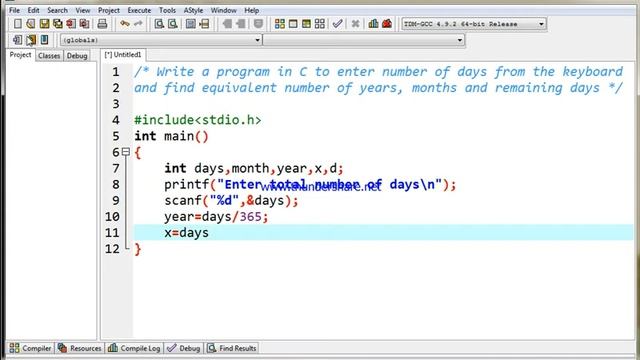Click the Toggle bookmarks icon
The image size is (640, 360).
point(31,40)
